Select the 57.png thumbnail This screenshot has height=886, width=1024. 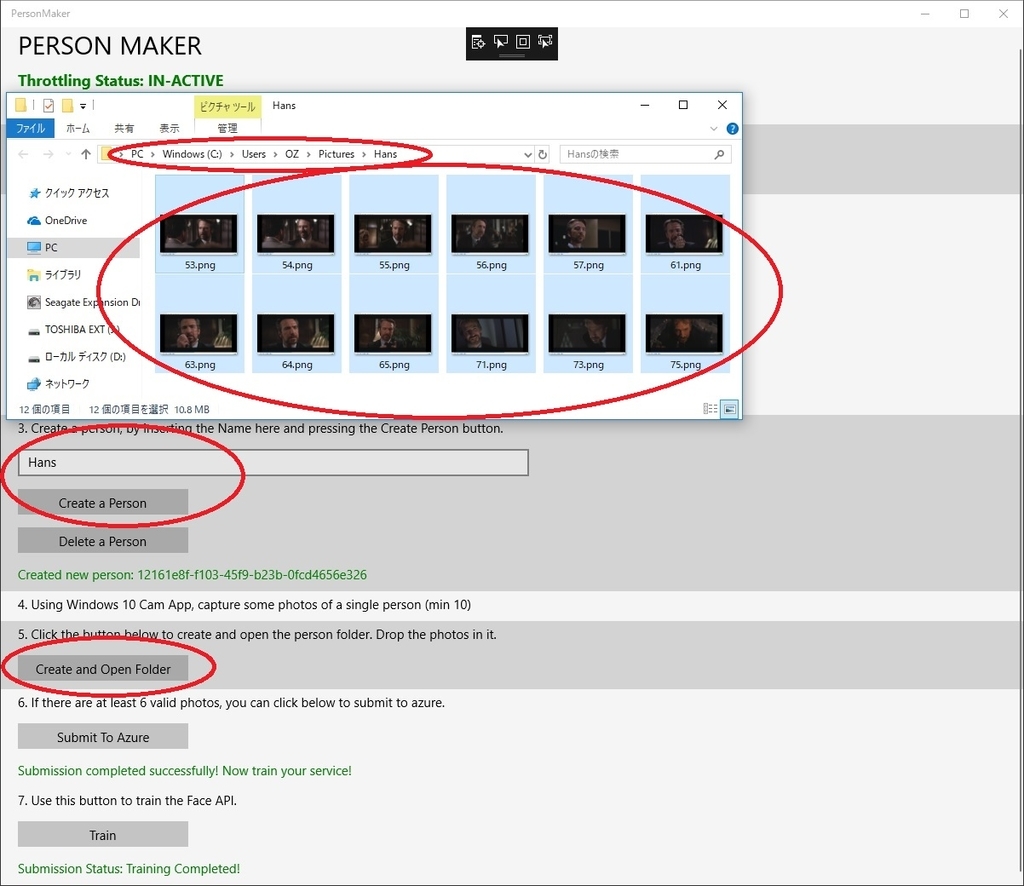click(588, 224)
